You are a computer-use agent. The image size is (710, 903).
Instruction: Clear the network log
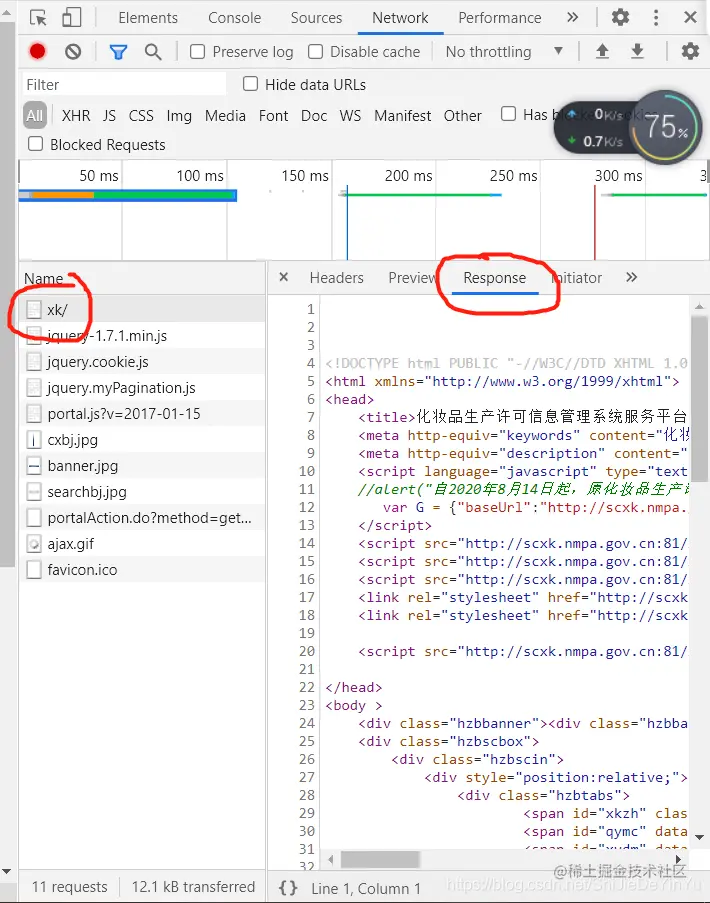point(73,52)
